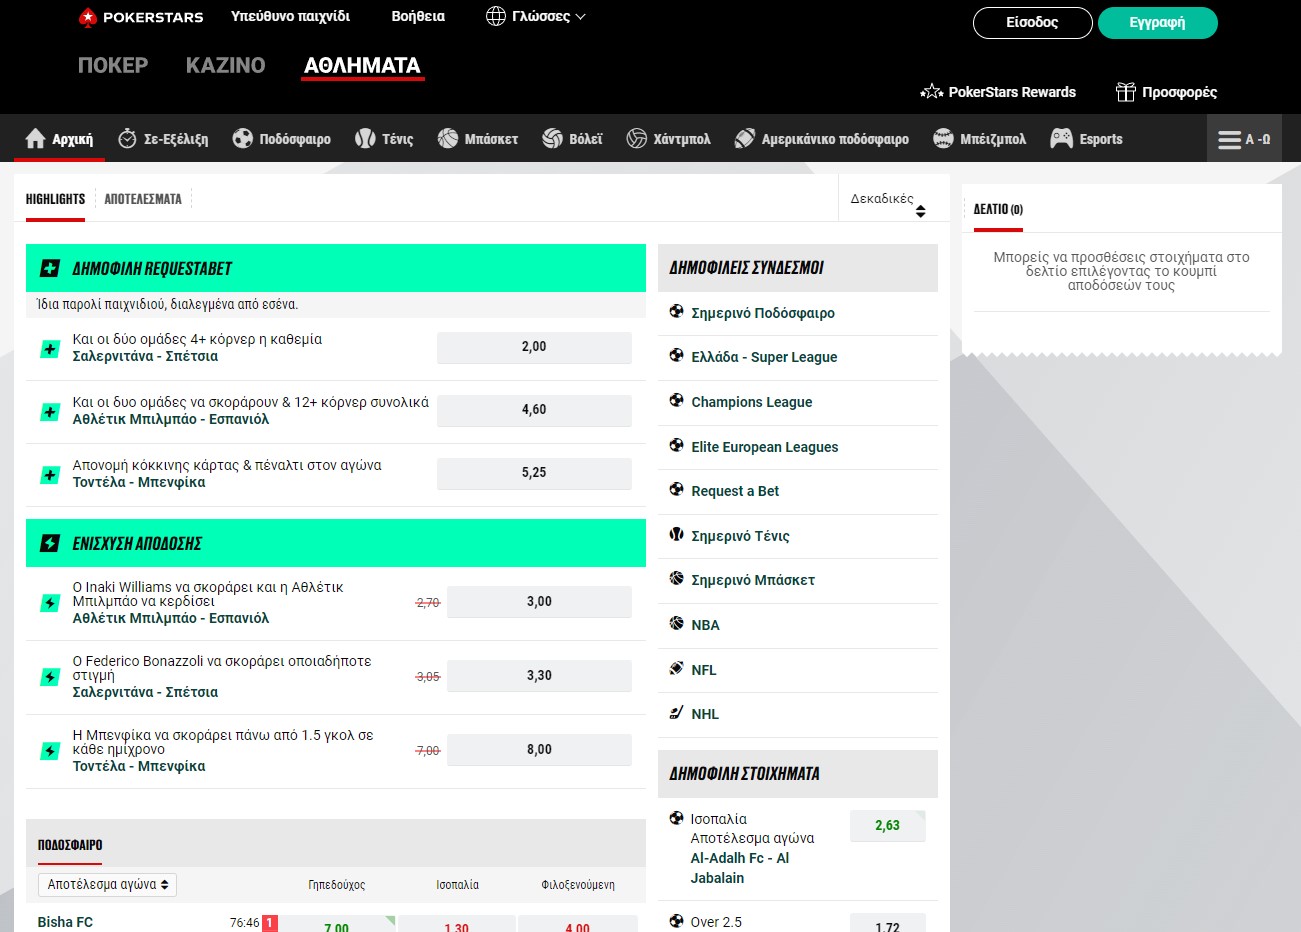This screenshot has height=932, width=1301.
Task: Expand the Γλώσσες language dropdown
Action: (536, 16)
